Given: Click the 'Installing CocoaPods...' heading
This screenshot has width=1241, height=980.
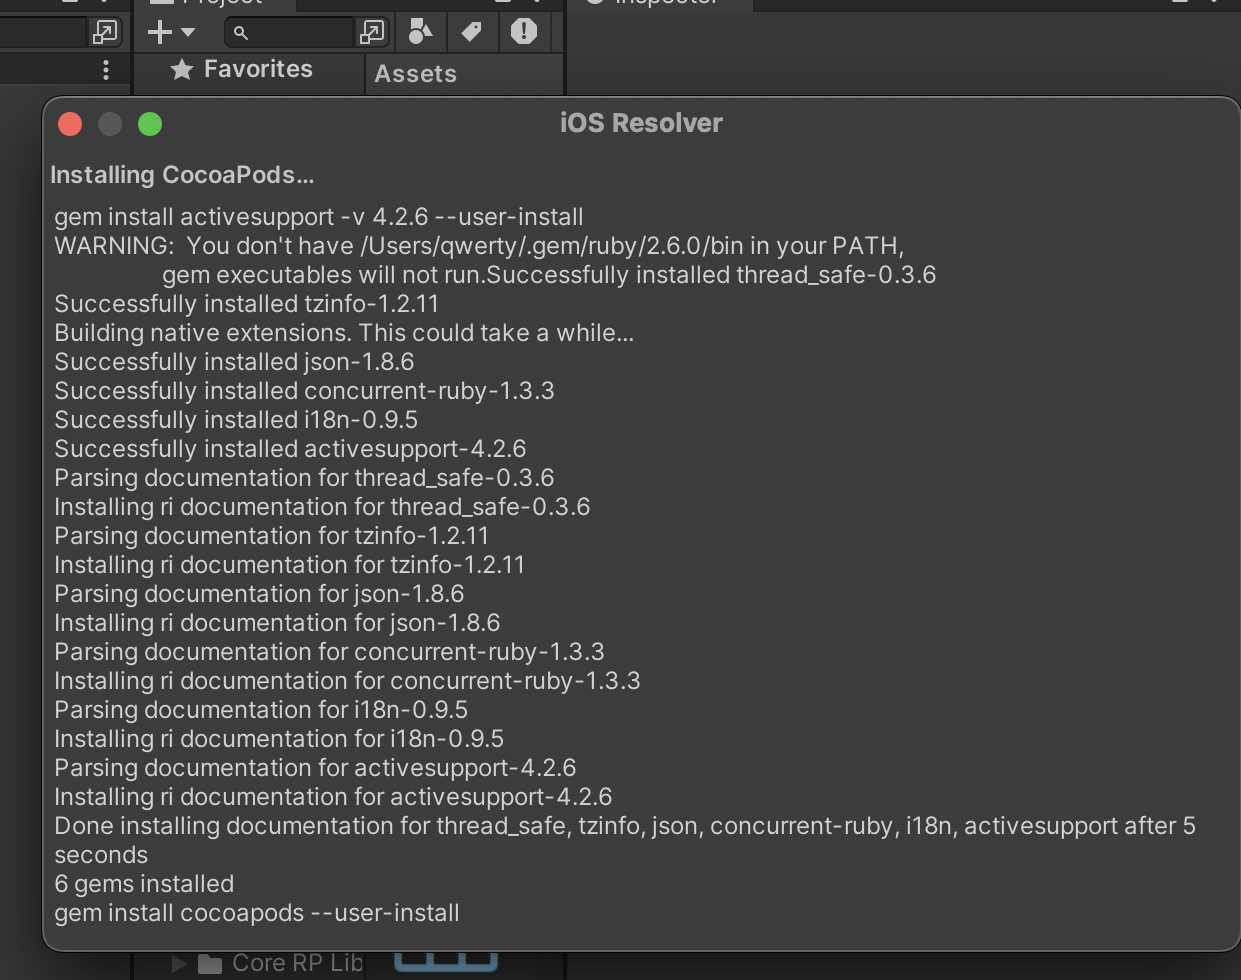Looking at the screenshot, I should click(x=182, y=175).
